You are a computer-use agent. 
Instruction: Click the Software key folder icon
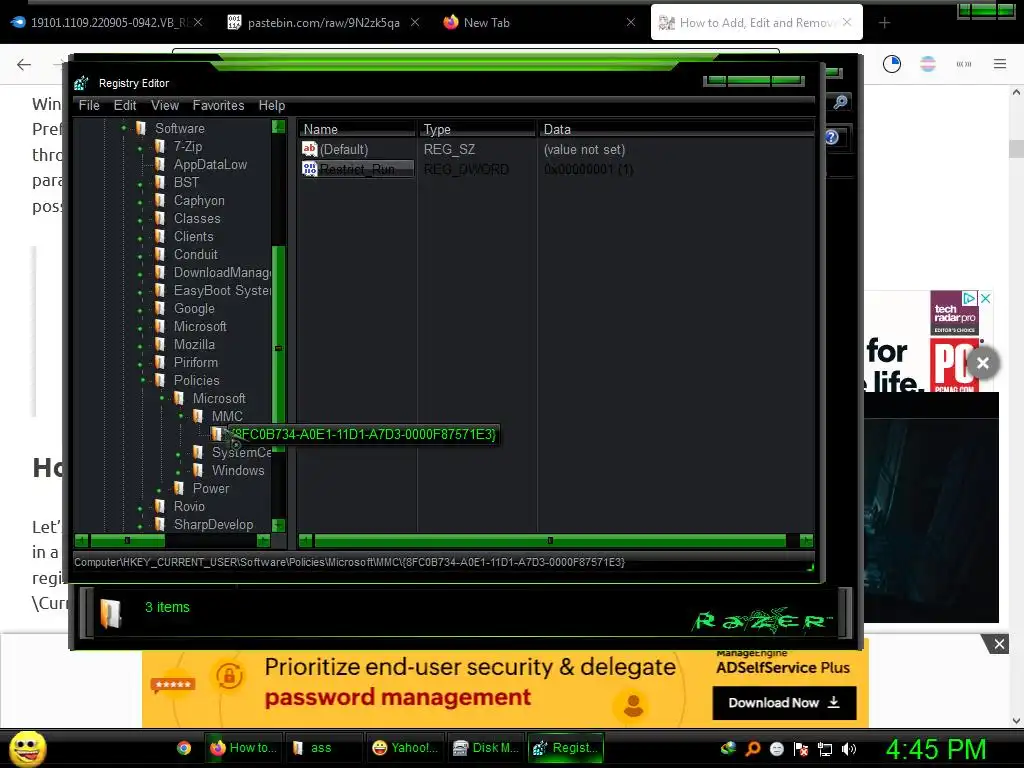coord(141,128)
